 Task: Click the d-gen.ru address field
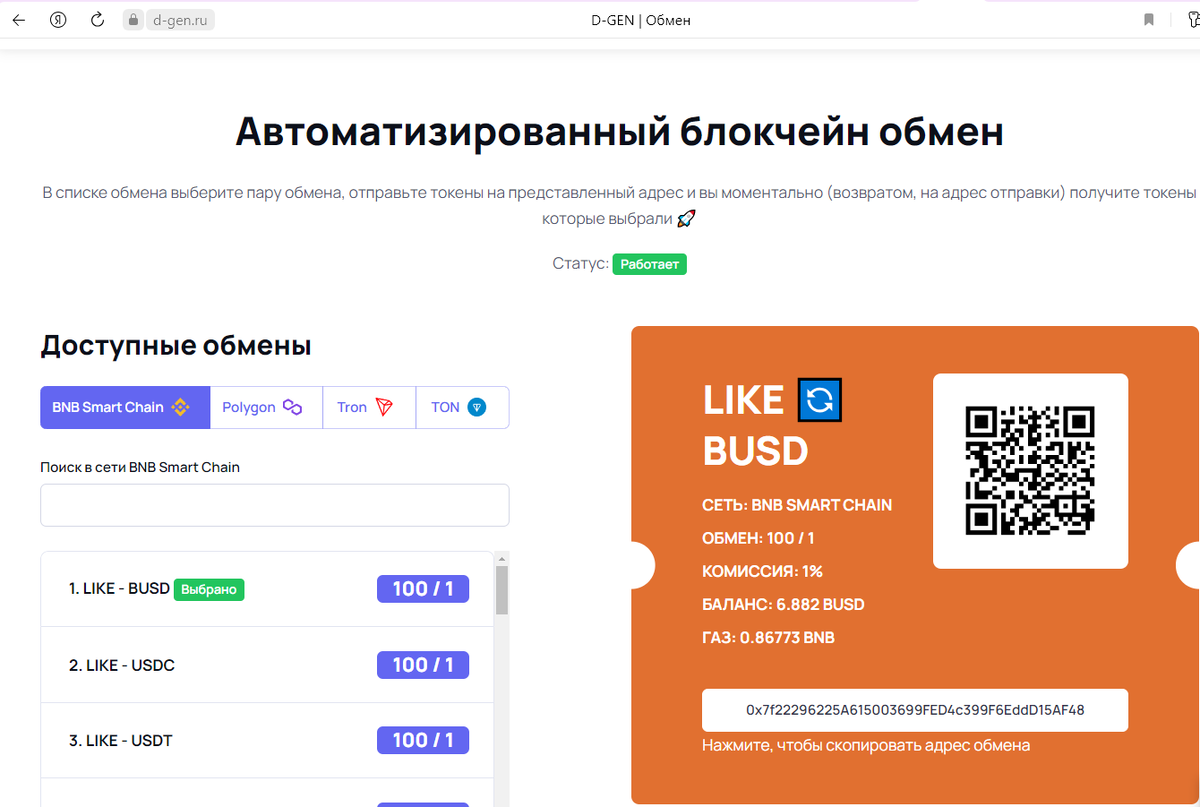(181, 20)
